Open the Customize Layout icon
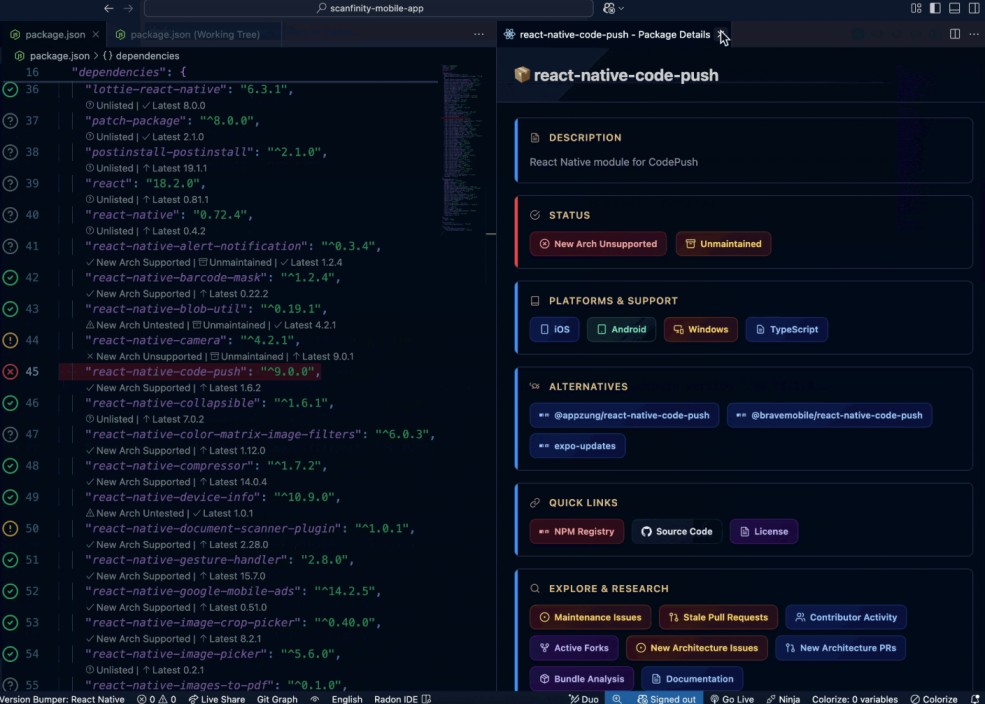 [x=916, y=8]
